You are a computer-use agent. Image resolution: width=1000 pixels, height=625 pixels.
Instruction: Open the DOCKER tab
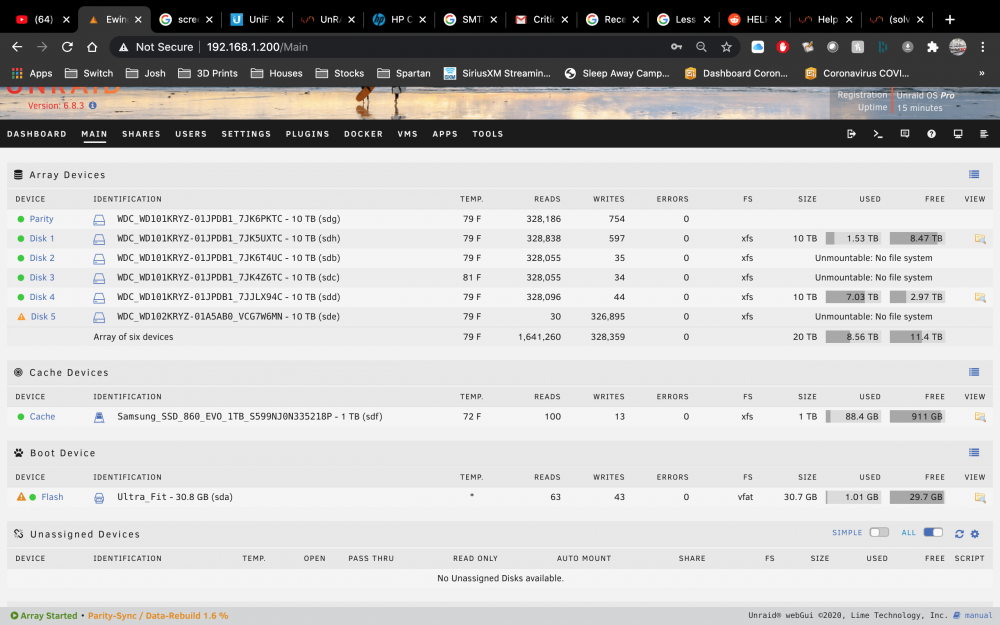[364, 134]
